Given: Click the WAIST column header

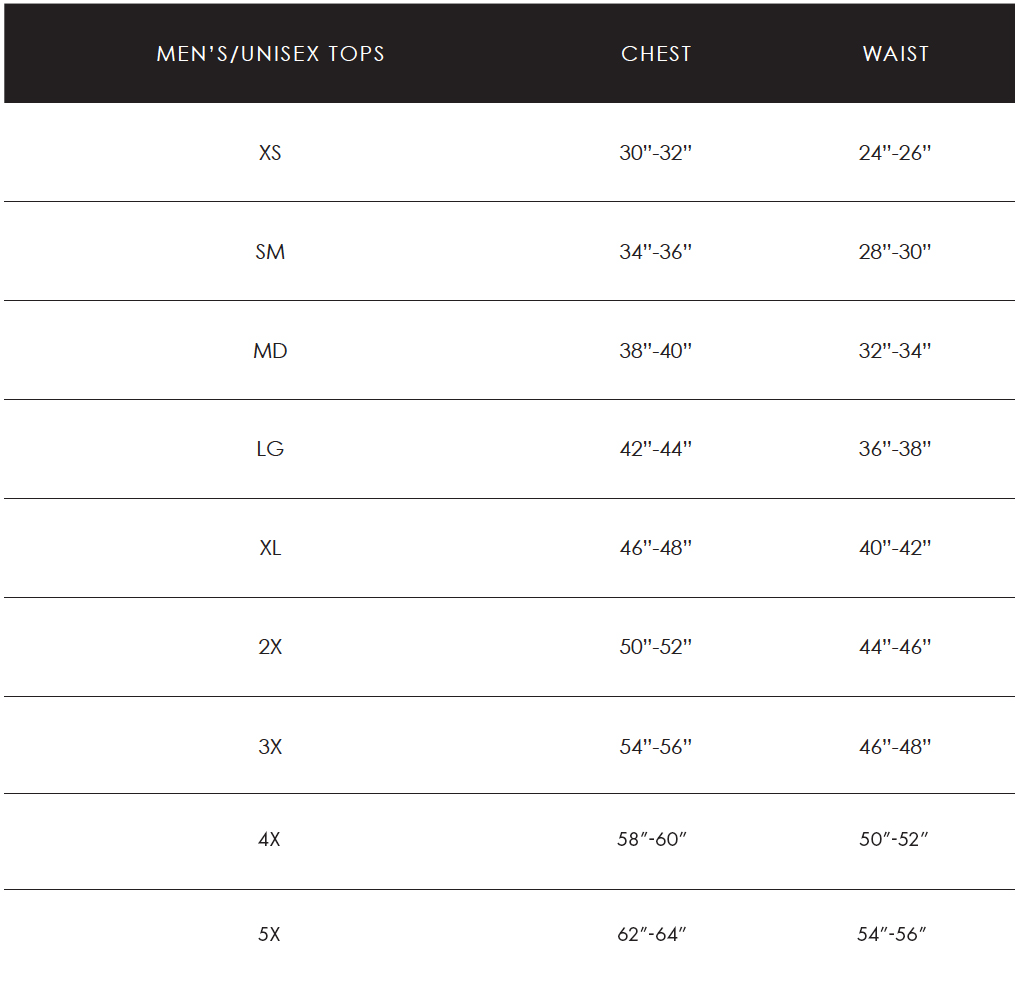Looking at the screenshot, I should [x=895, y=54].
